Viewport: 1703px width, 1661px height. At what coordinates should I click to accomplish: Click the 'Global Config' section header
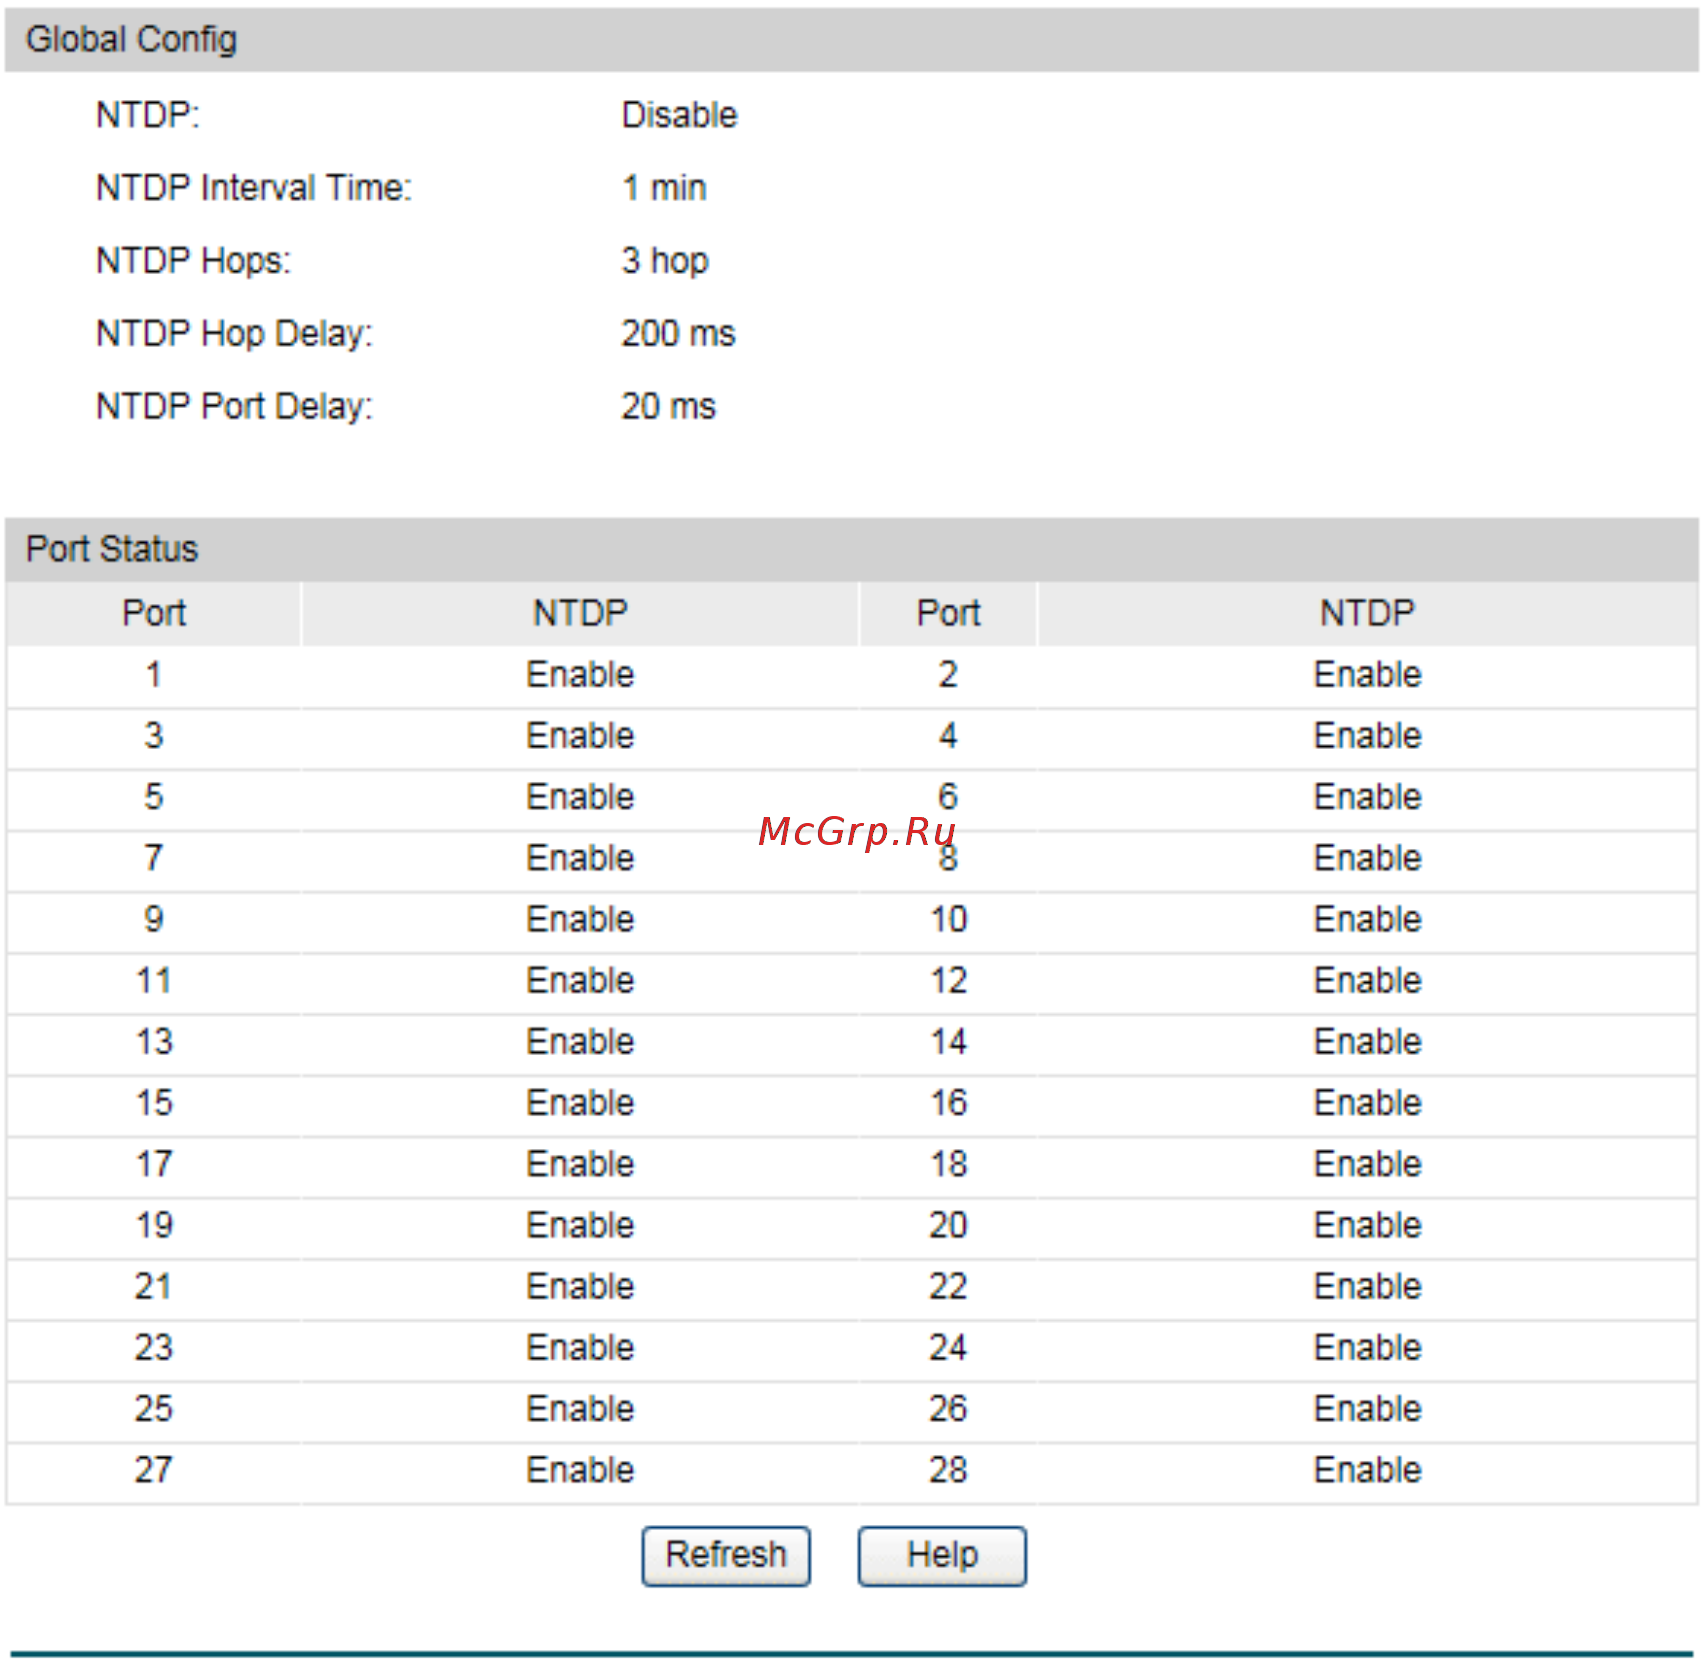click(851, 40)
